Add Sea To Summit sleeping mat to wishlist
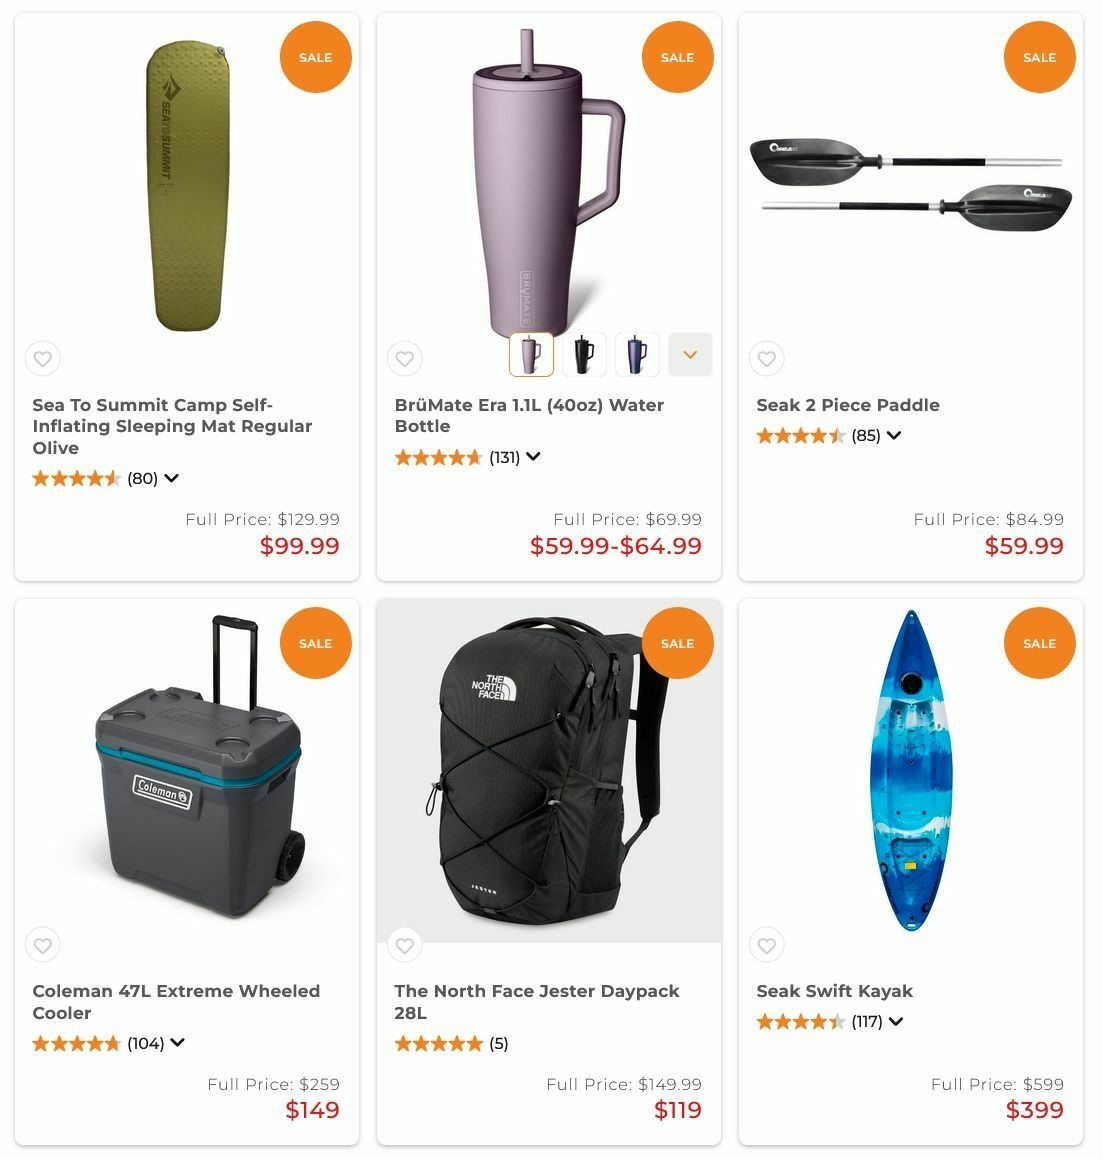 (43, 358)
